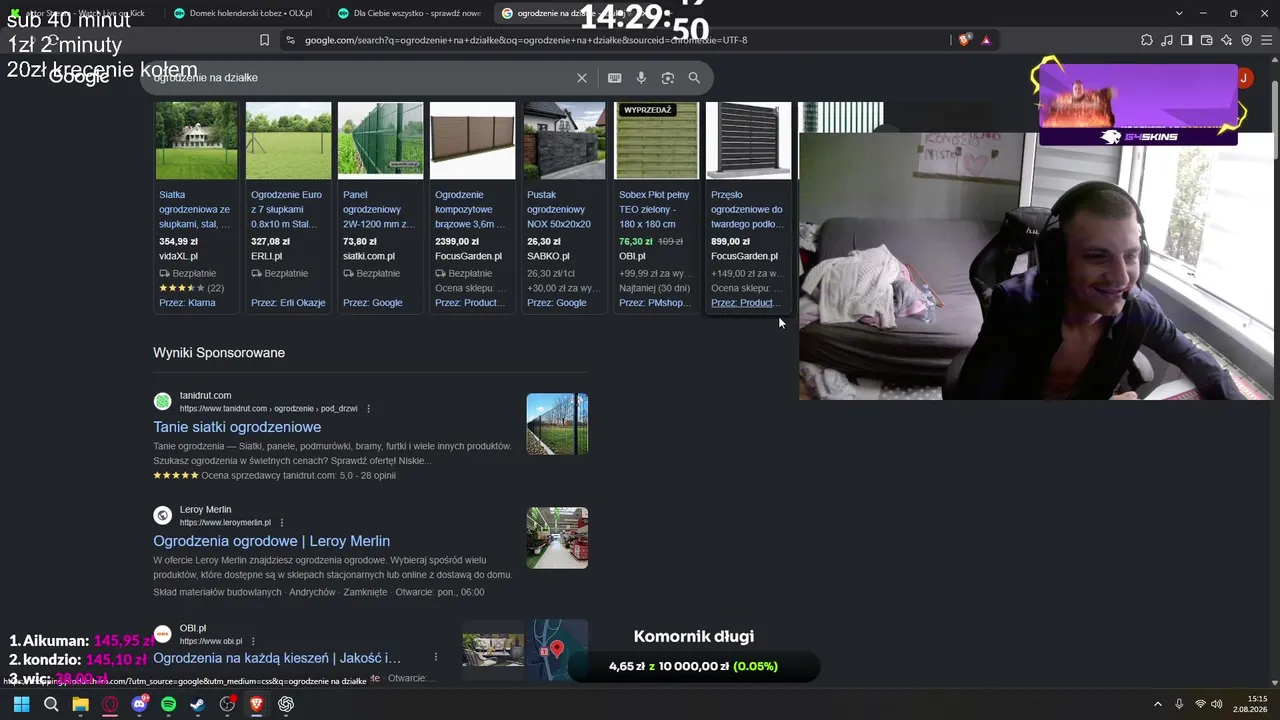Open Spotify from the taskbar
The width and height of the screenshot is (1280, 720).
coord(168,704)
